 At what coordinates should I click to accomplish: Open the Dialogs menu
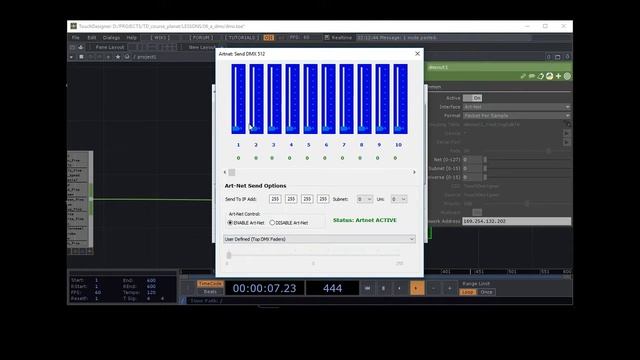coord(111,38)
